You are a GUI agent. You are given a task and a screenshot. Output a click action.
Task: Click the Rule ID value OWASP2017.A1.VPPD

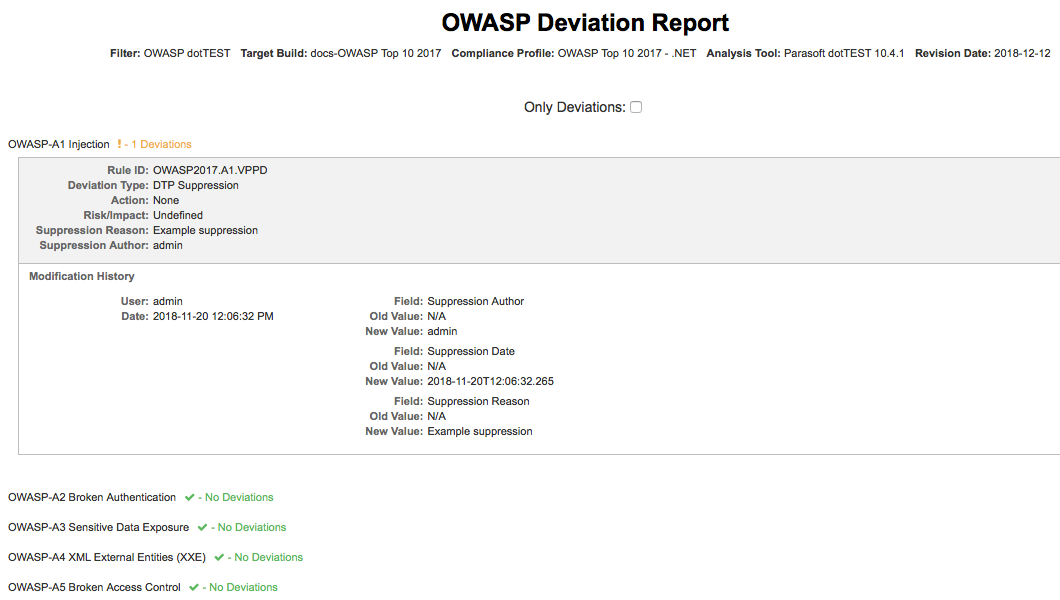[210, 170]
